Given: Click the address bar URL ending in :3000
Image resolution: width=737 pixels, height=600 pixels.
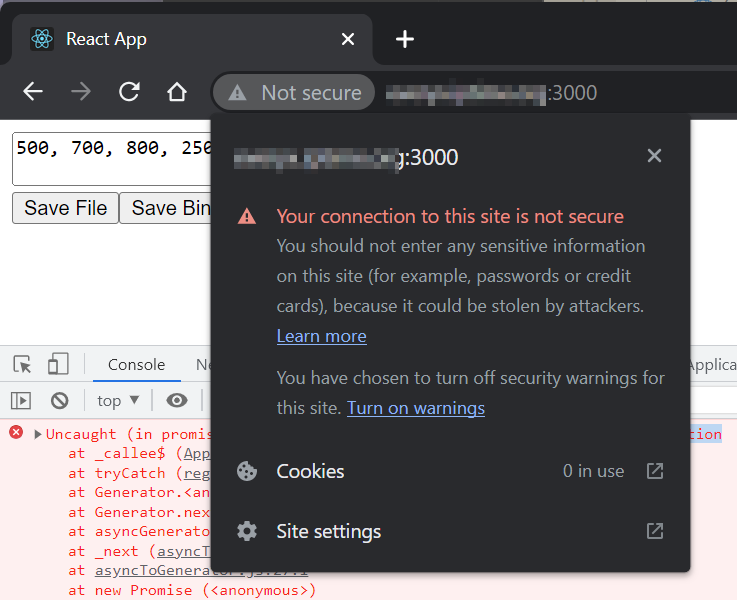Looking at the screenshot, I should click(491, 93).
